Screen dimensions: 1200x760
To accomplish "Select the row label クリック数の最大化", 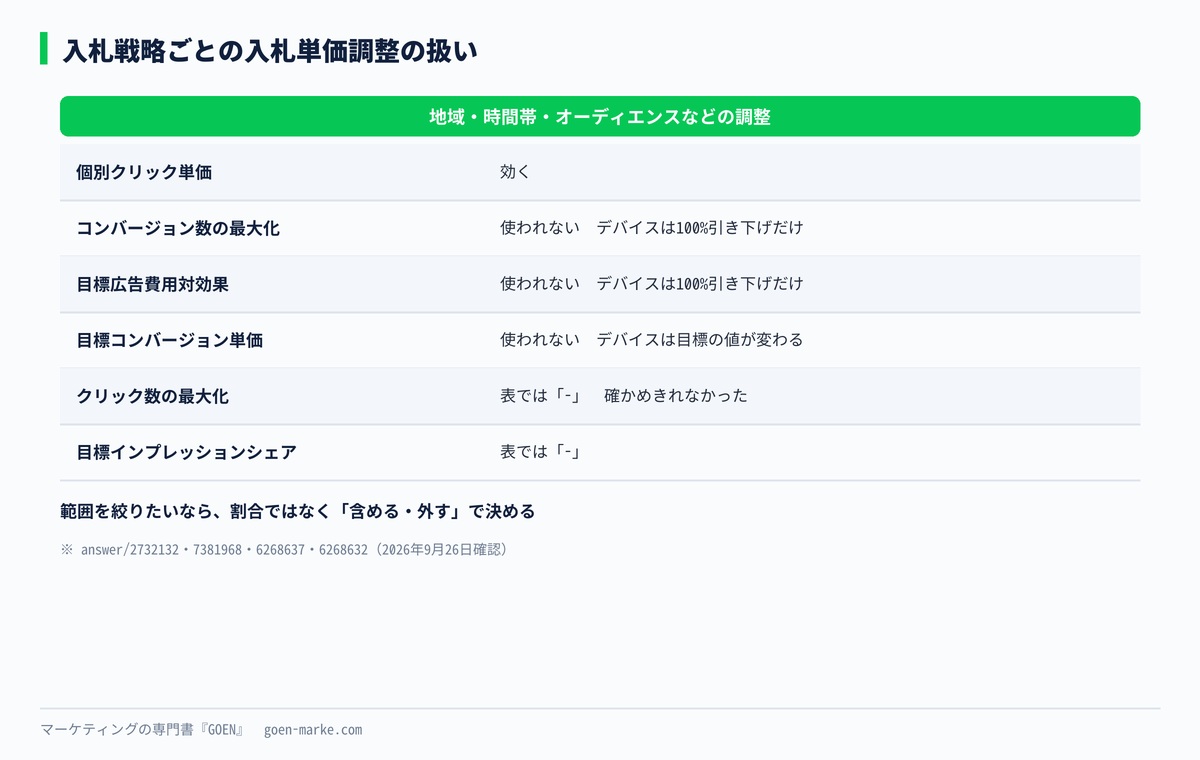I will 153,396.
